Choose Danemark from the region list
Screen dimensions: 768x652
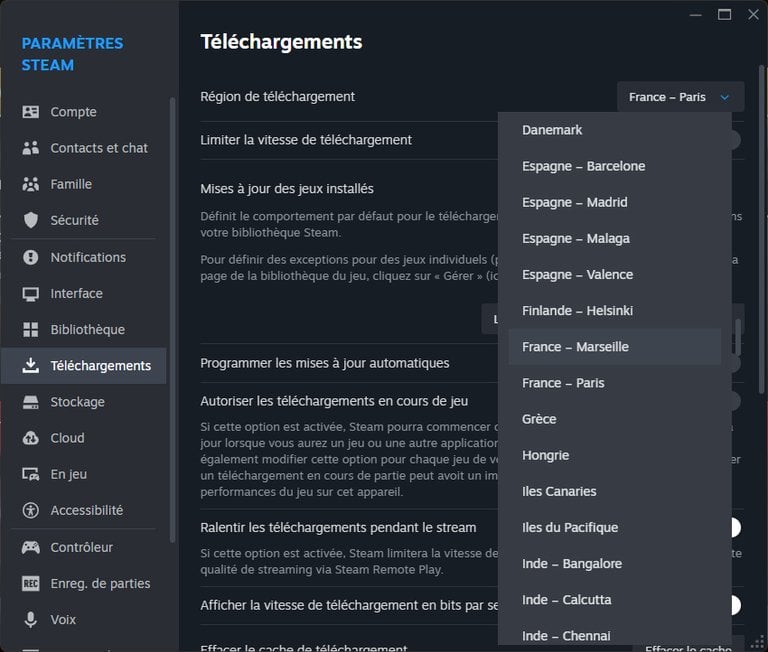click(615, 130)
